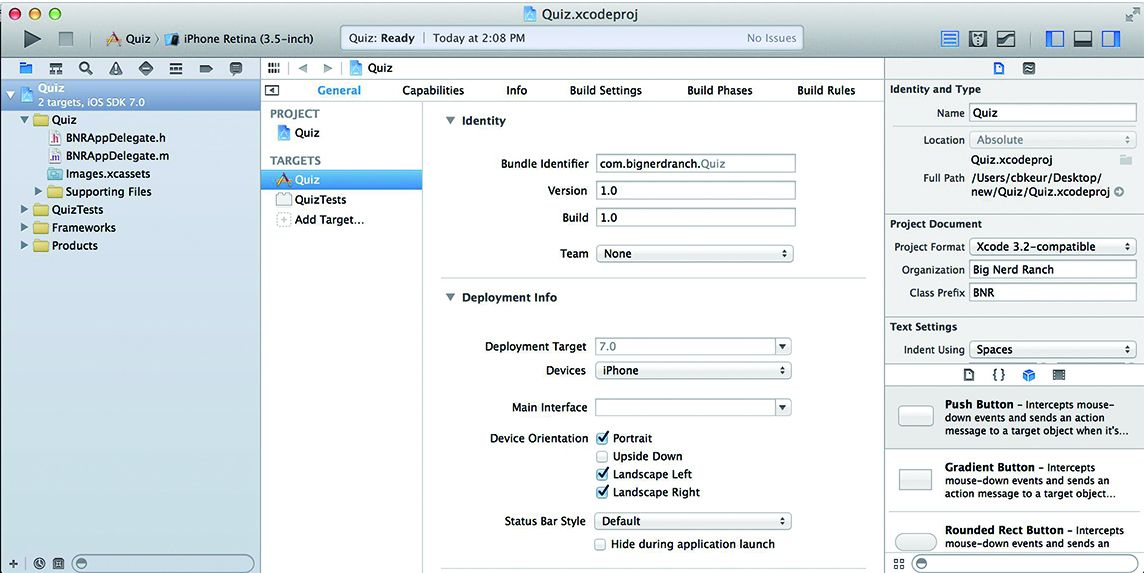Hide the project and targets list
Viewport: 1145px width, 573px height.
pyautogui.click(x=272, y=91)
